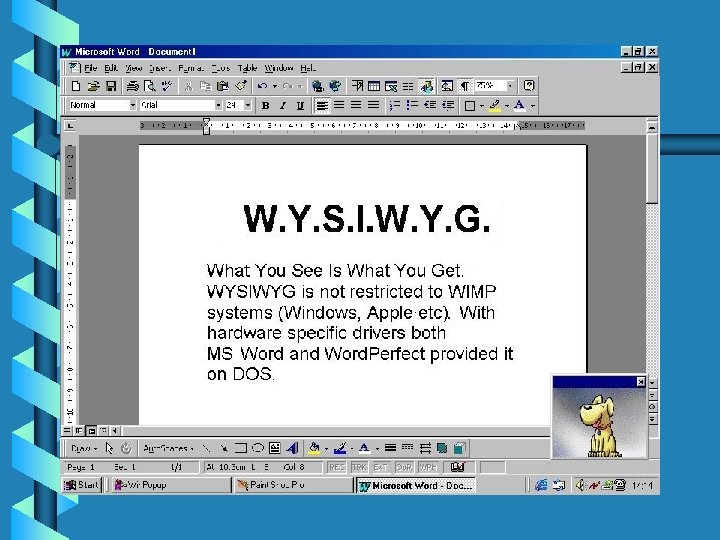The width and height of the screenshot is (720, 540).
Task: Open the Highlight color dropdown arrow
Action: (507, 106)
